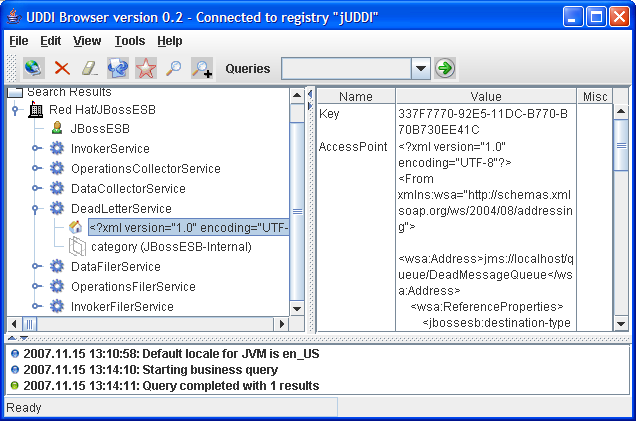This screenshot has height=421, width=636.
Task: Click the Search Results folder icon
Action: point(15,92)
